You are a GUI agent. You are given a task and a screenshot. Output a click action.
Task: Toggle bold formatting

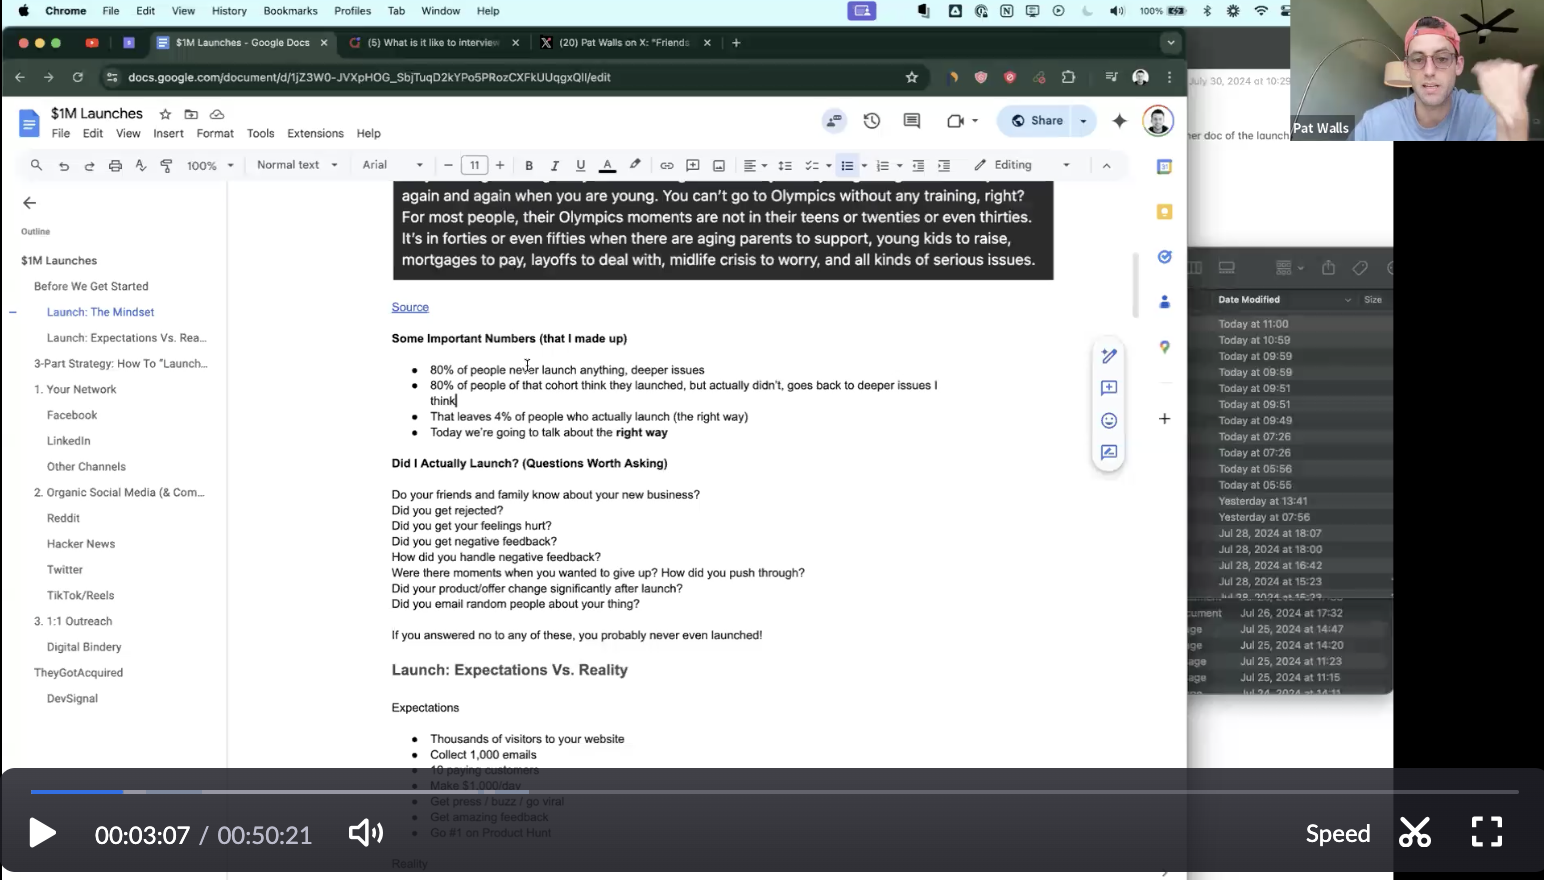pyautogui.click(x=529, y=165)
